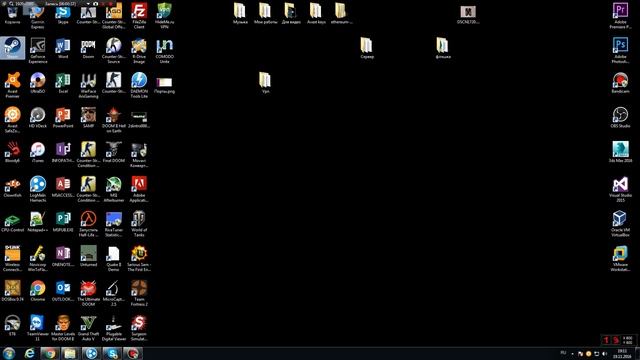Select the PNG image file on desktop
640x360 pixels.
[x=164, y=85]
